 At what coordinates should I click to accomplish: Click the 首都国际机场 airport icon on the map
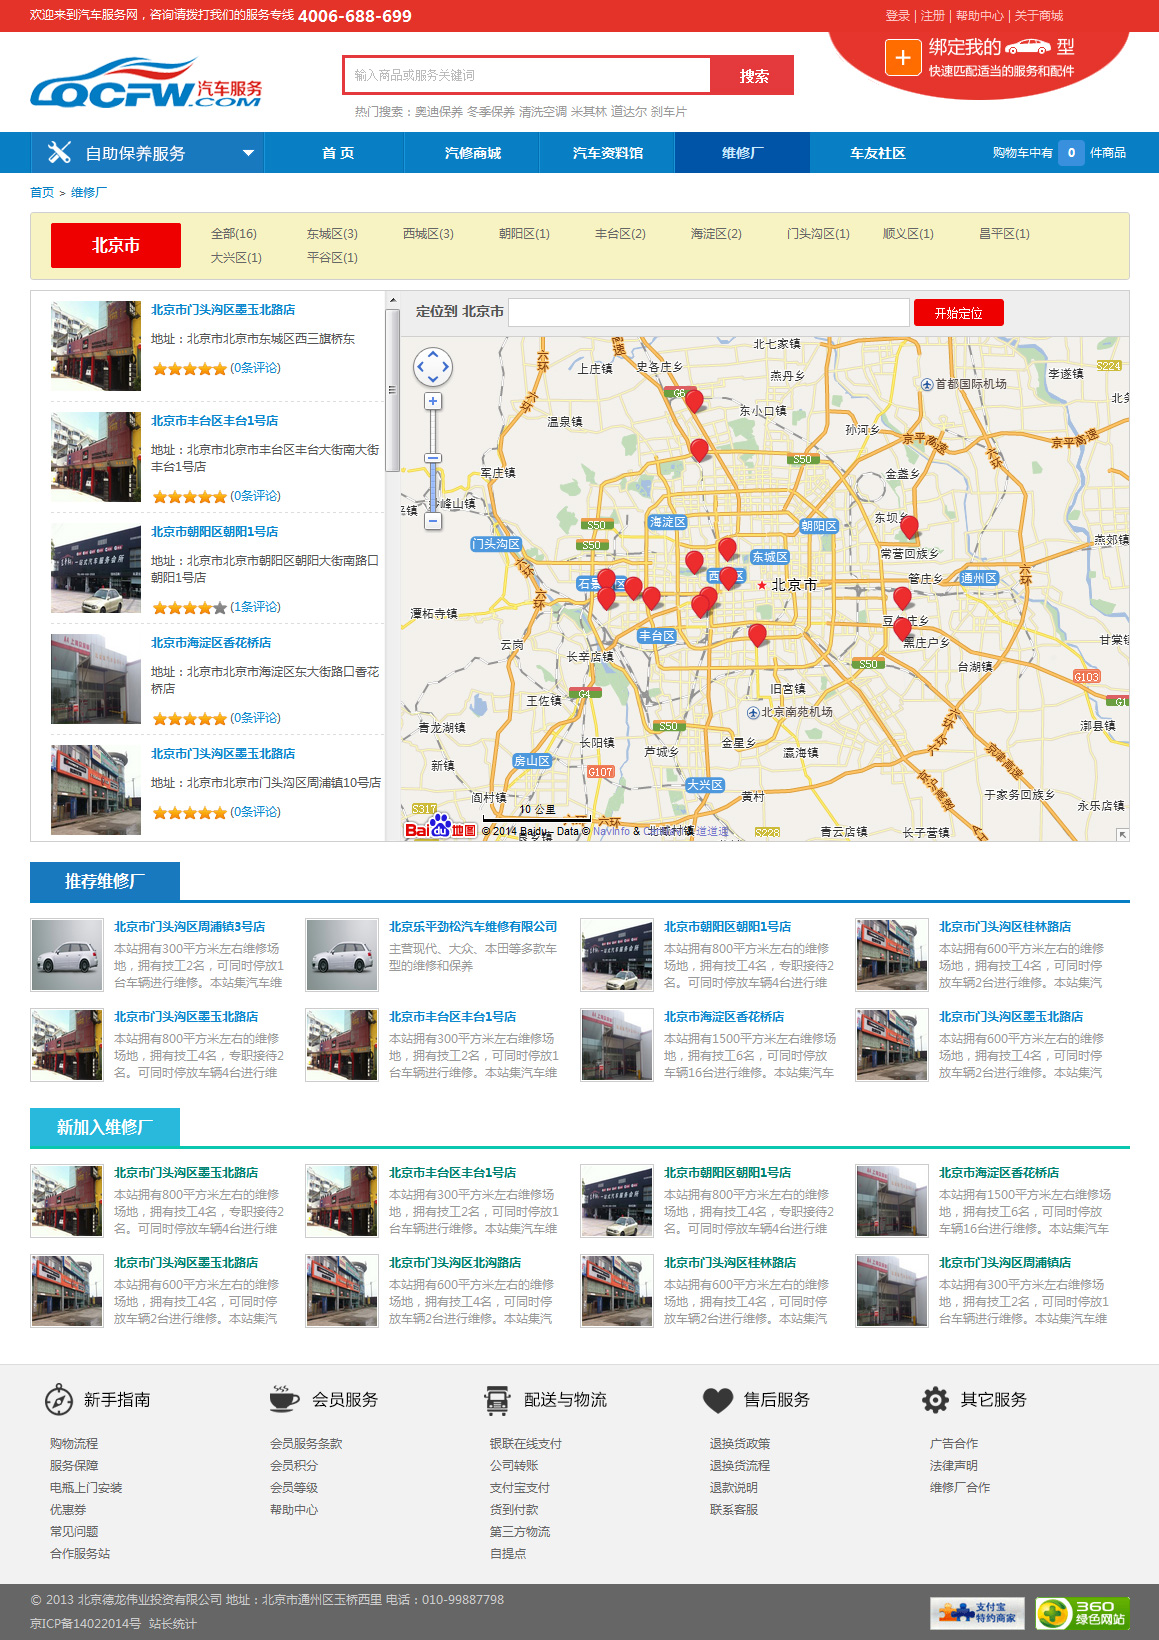927,384
